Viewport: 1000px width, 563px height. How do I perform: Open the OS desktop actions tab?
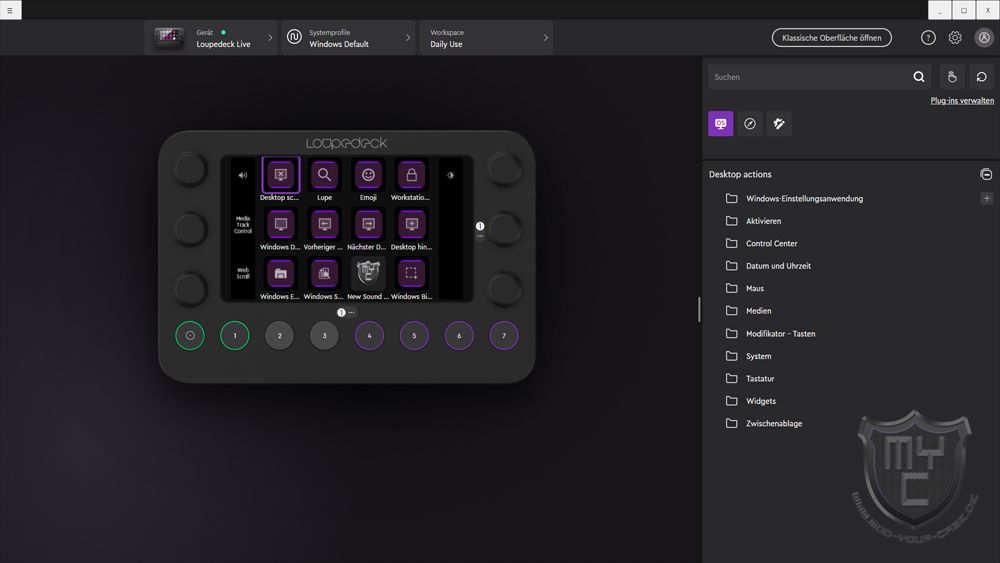pyautogui.click(x=721, y=124)
